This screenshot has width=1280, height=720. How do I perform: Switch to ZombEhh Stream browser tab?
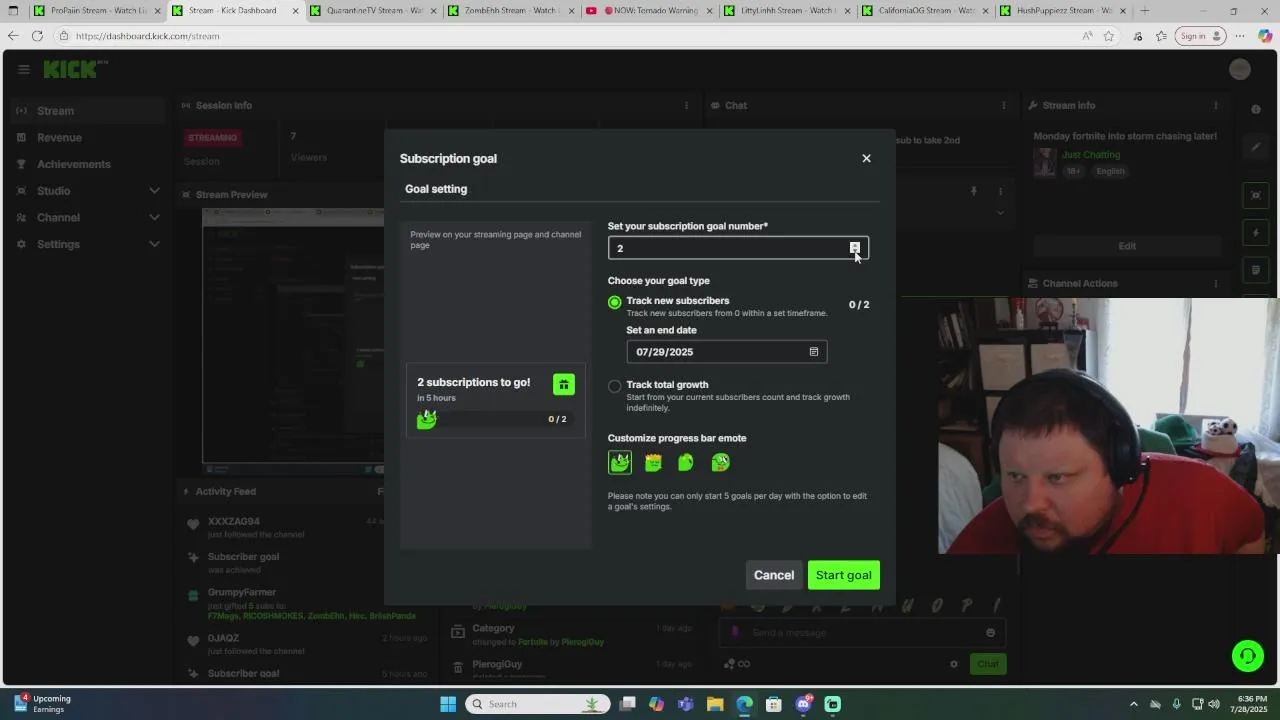(511, 11)
